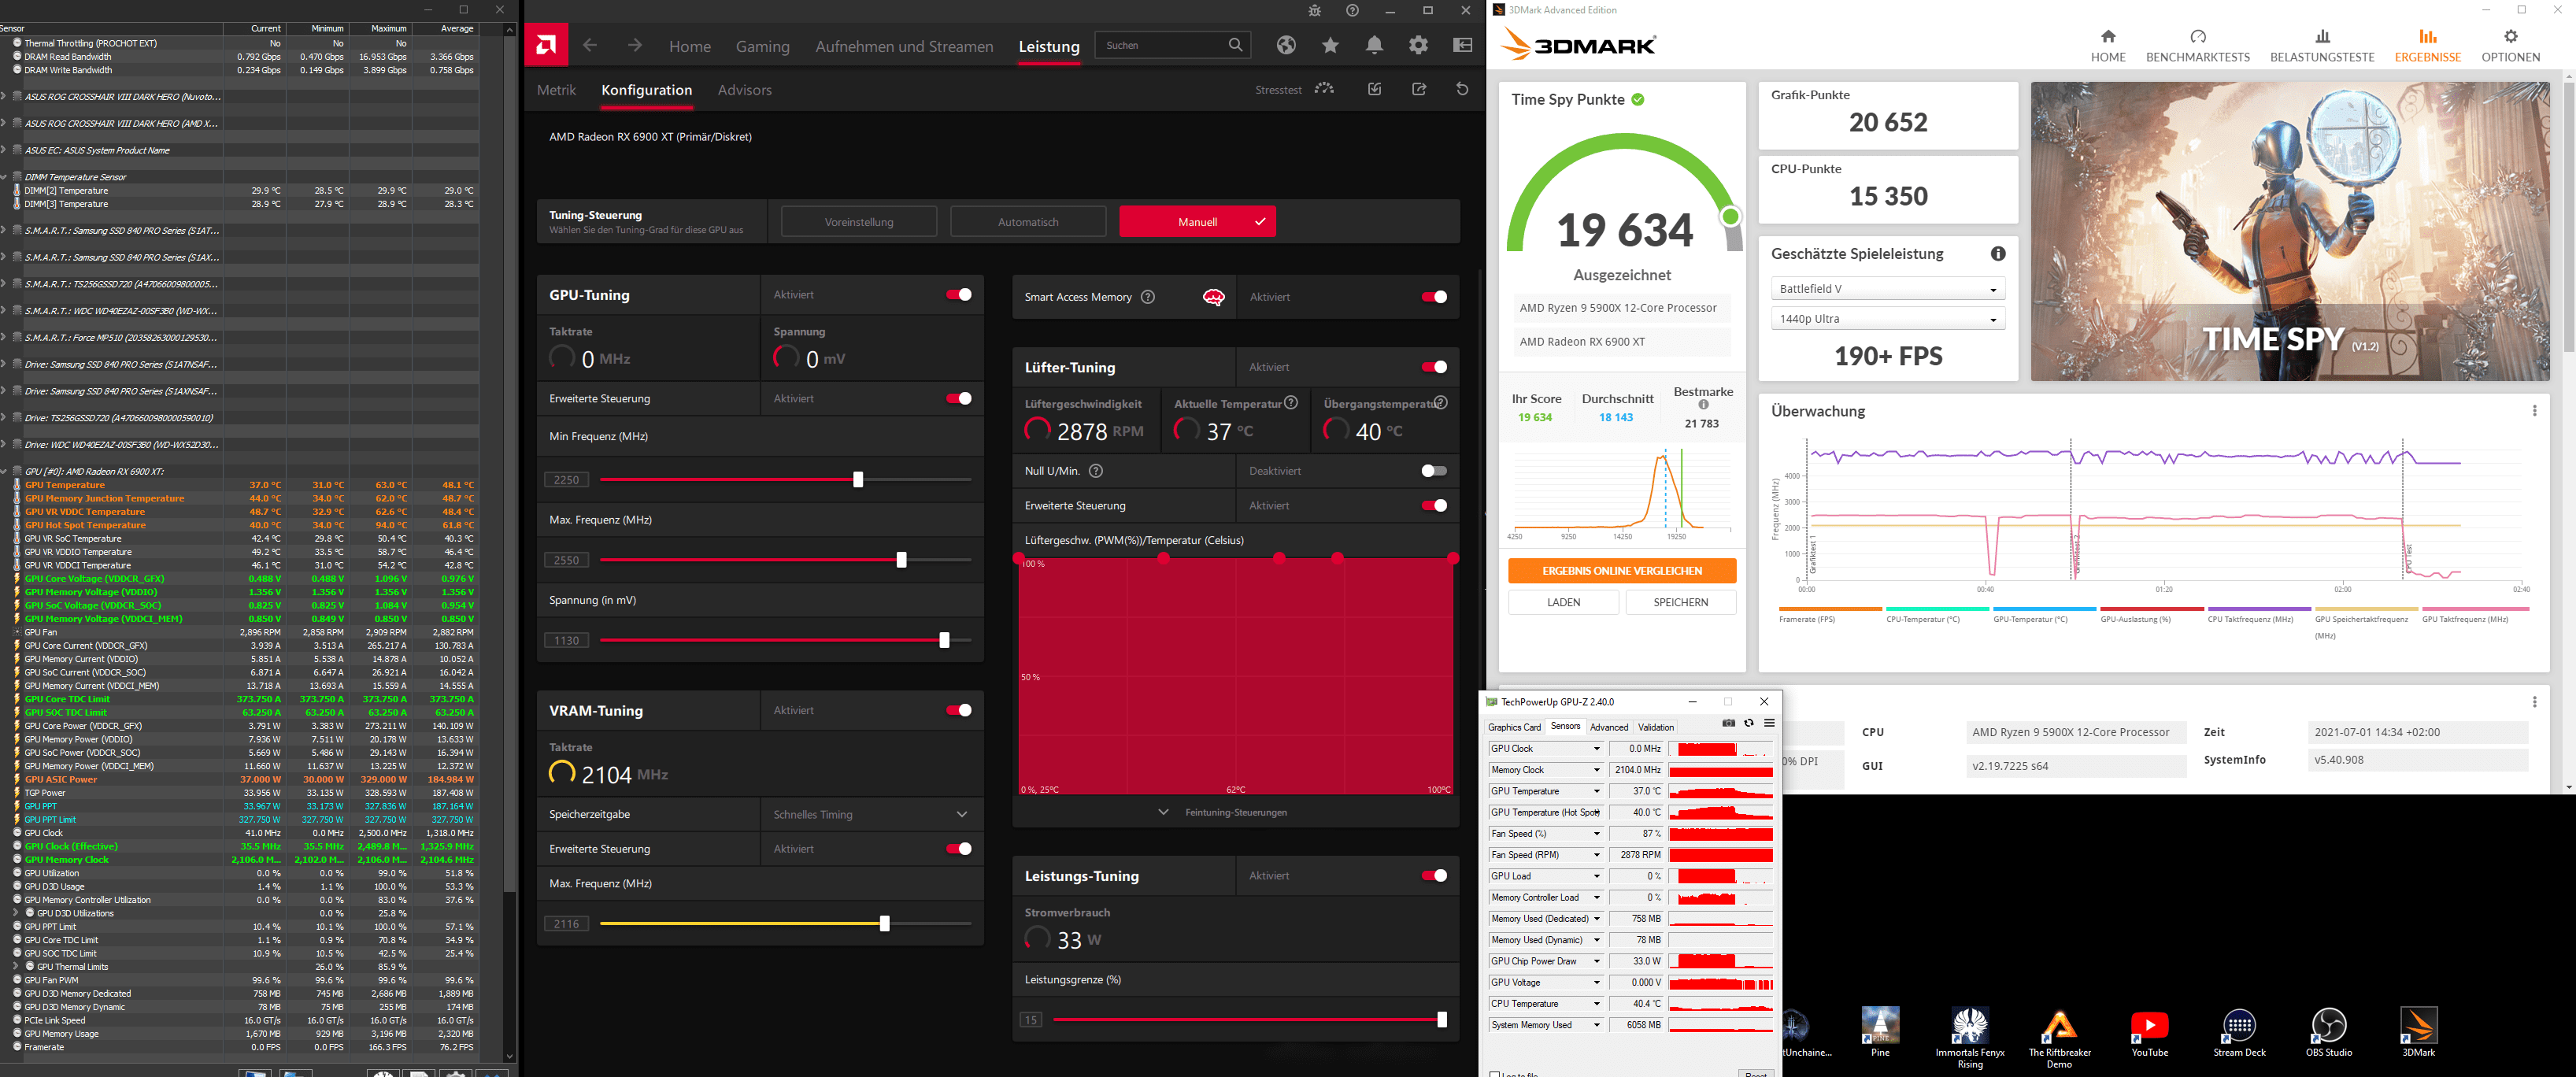Toggle the Lüfter-Tuning switch
Image resolution: width=2576 pixels, height=1077 pixels.
click(1434, 367)
